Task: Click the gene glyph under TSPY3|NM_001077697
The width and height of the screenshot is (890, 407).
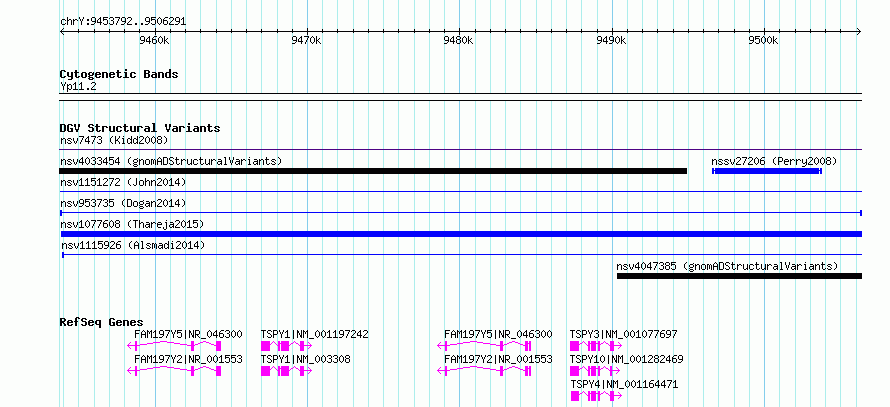Action: click(595, 346)
